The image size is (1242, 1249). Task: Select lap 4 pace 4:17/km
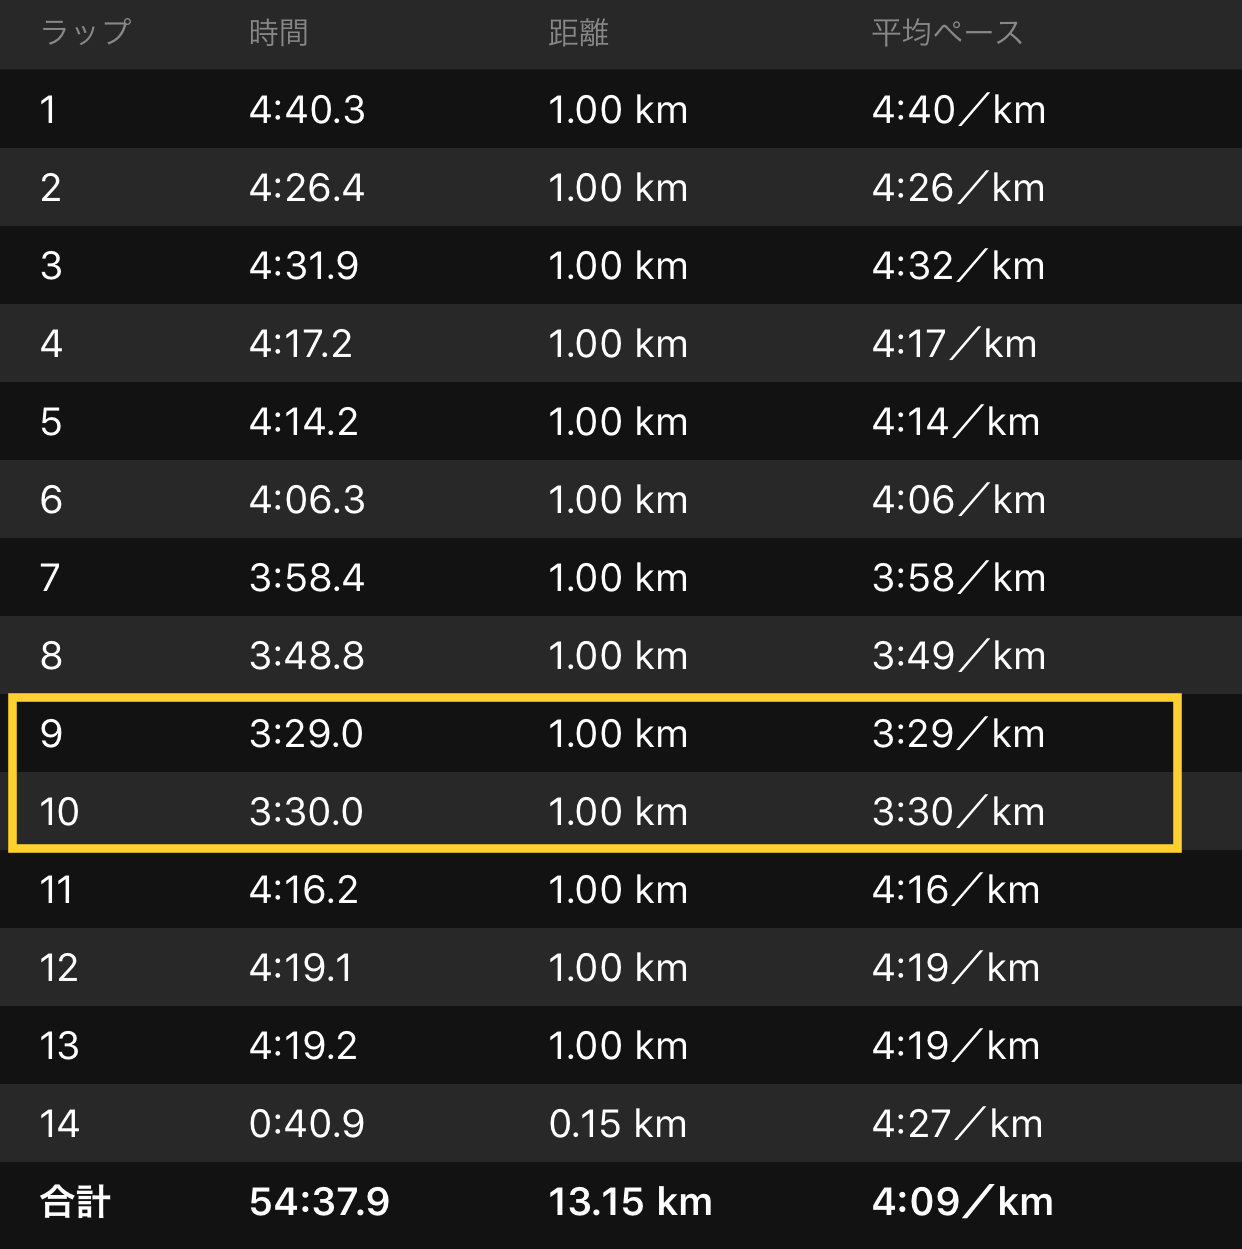pos(954,344)
